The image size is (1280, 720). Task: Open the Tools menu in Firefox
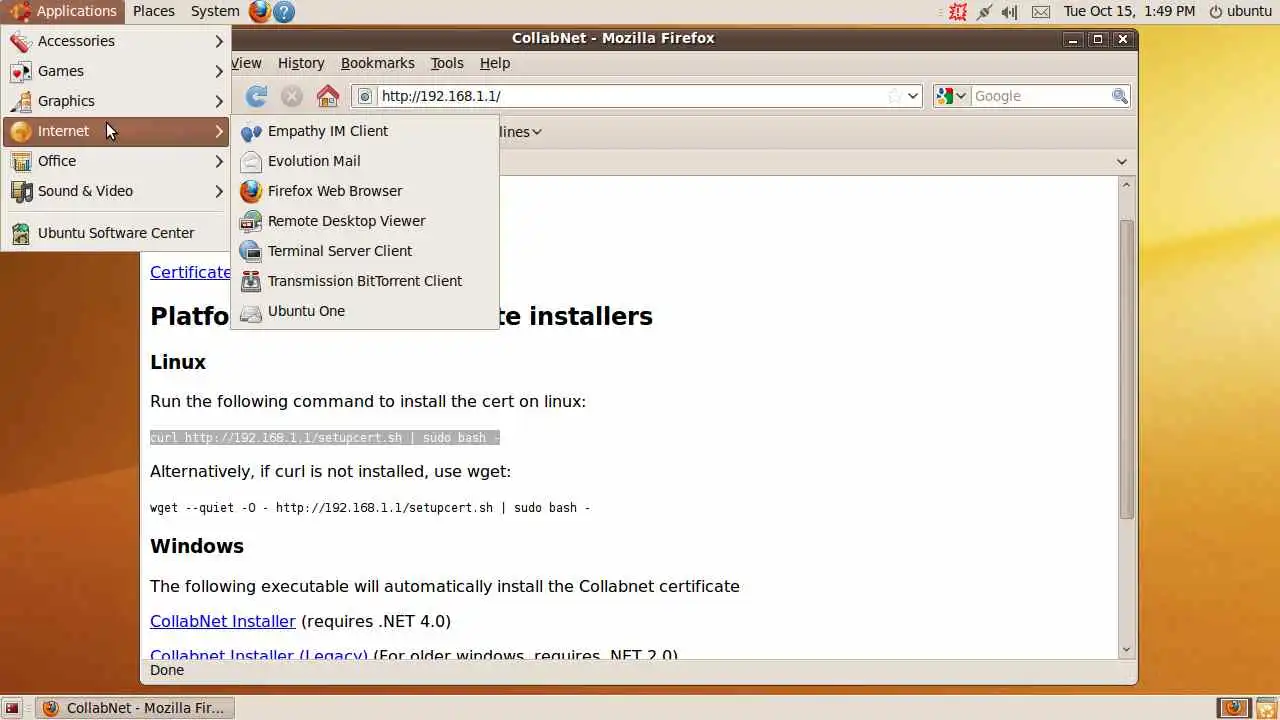click(447, 63)
